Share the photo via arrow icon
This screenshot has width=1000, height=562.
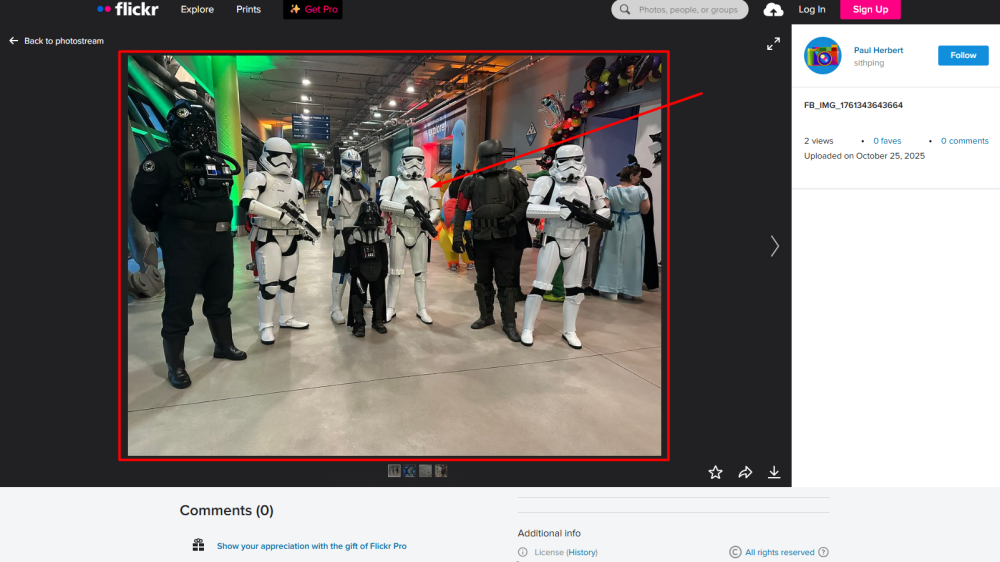pyautogui.click(x=745, y=472)
